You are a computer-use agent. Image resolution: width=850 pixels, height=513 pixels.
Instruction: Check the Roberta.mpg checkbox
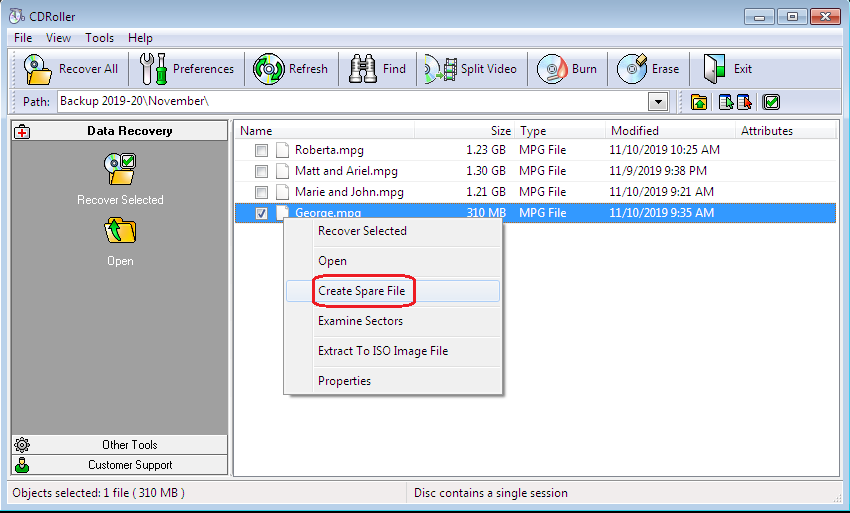pos(261,150)
